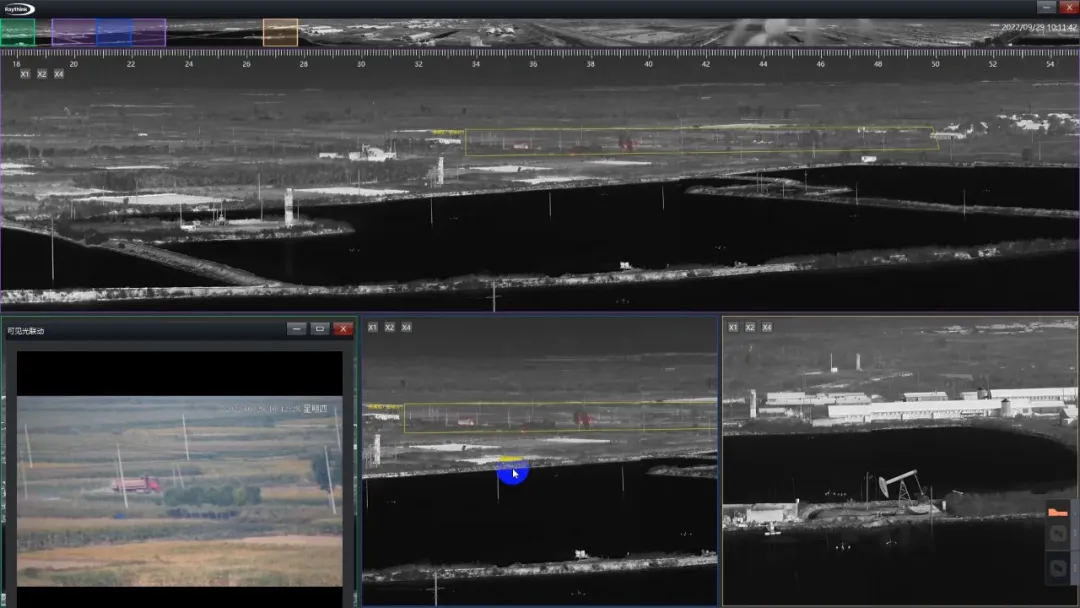Select X2 zoom in right thermal panel
Image resolution: width=1080 pixels, height=608 pixels.
coord(750,327)
